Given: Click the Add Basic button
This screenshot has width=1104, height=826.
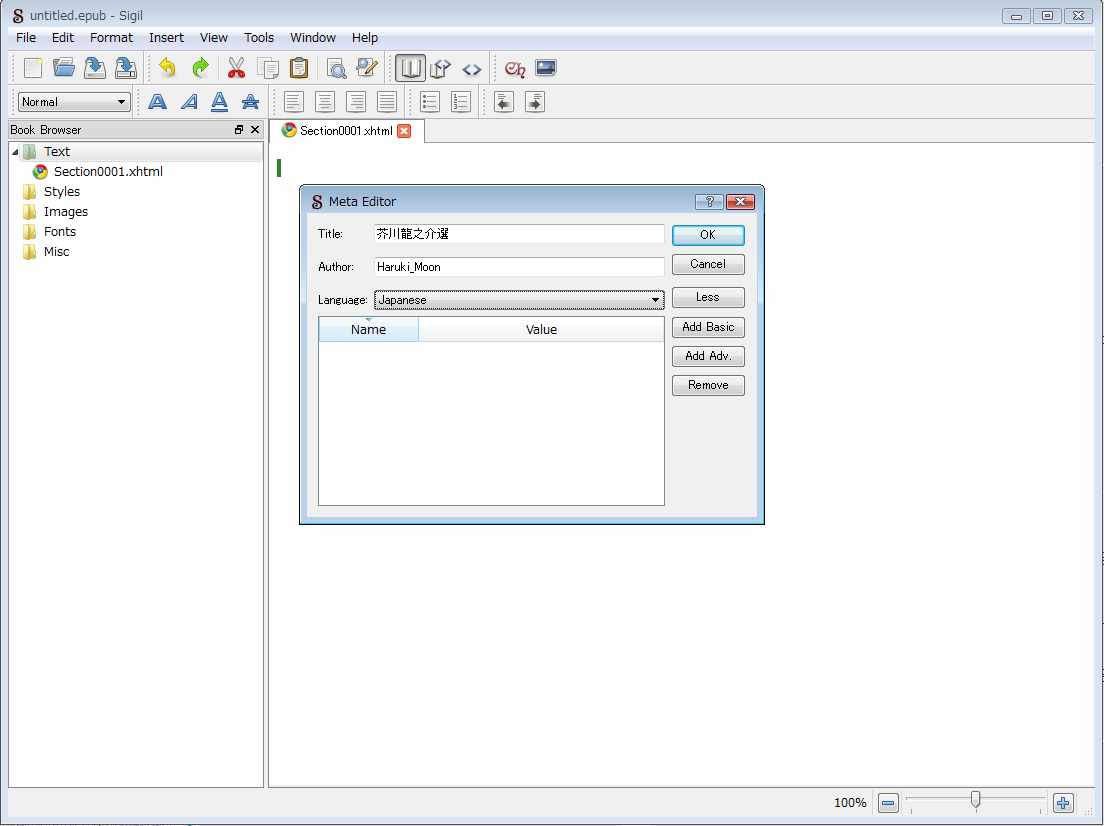Looking at the screenshot, I should click(708, 327).
